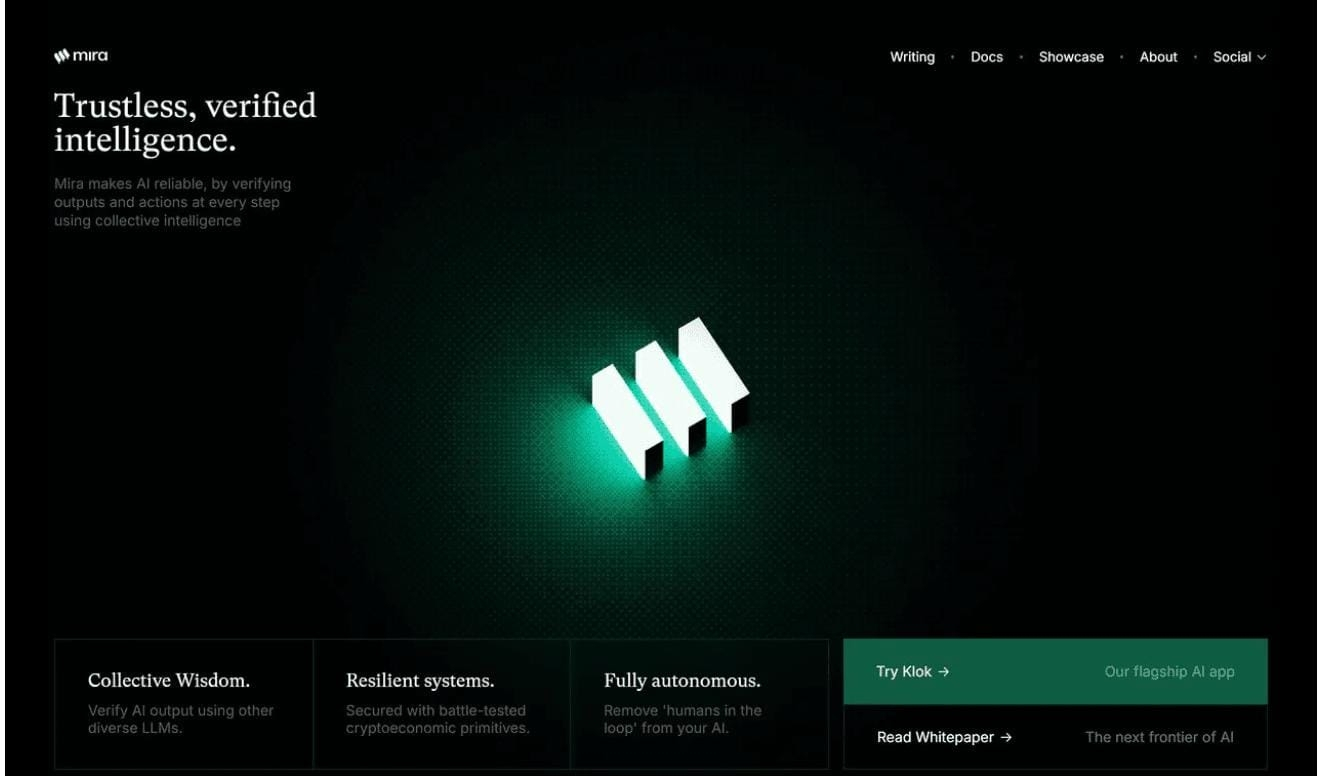Screen dimensions: 1318x776
Task: Select the Resilient systems card
Action: (442, 704)
